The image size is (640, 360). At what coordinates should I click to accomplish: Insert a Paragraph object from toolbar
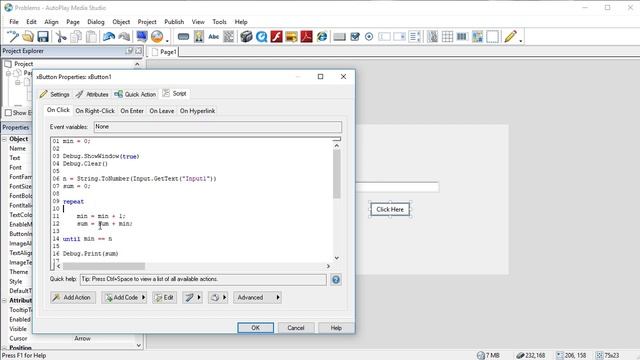(x=229, y=37)
